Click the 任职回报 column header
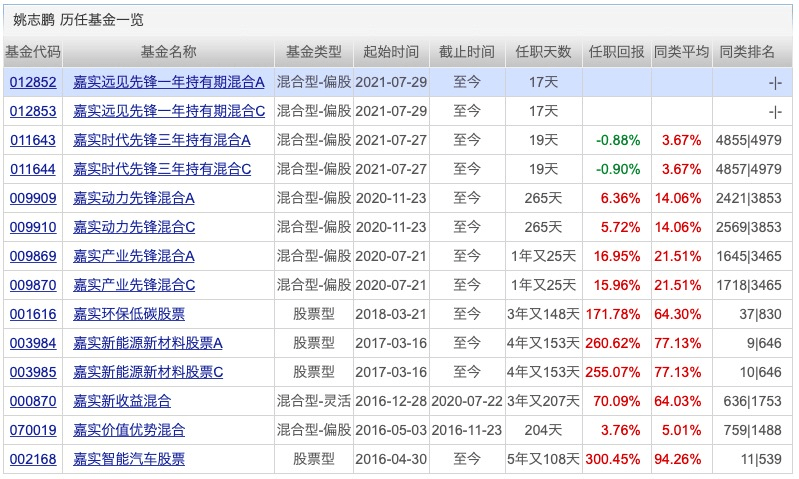 point(617,52)
